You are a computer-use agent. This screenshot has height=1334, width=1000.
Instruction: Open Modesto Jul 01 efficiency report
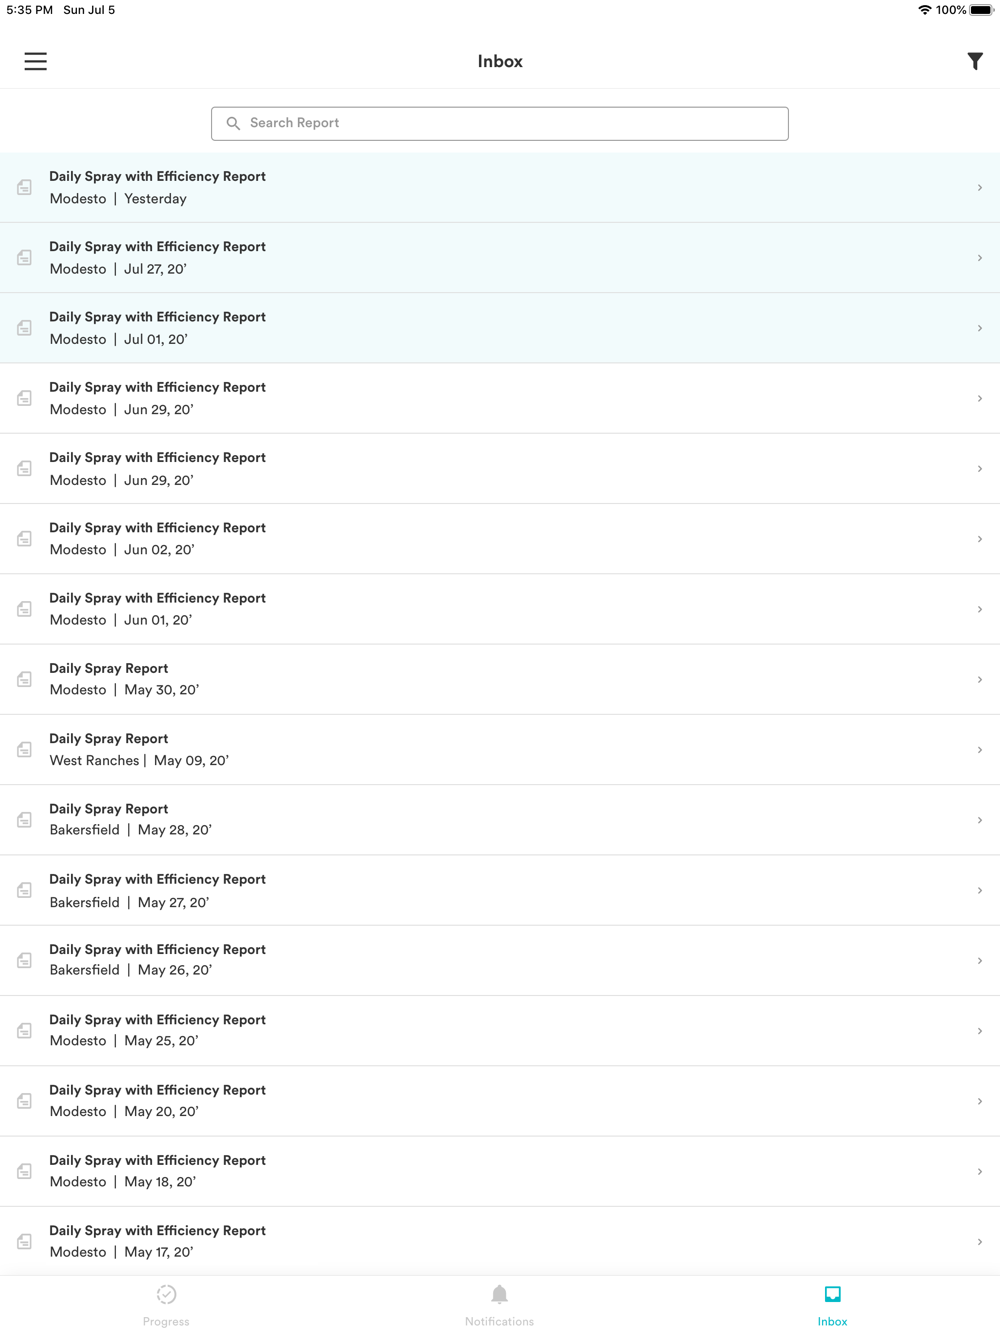coord(500,328)
